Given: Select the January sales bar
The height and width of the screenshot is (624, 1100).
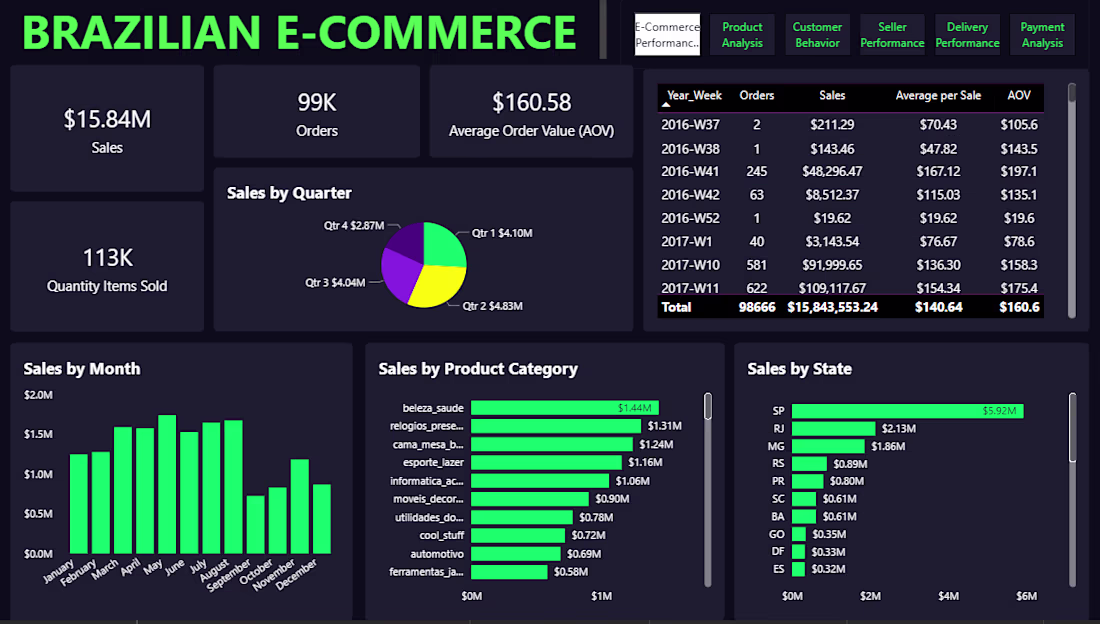Looking at the screenshot, I should tap(79, 504).
